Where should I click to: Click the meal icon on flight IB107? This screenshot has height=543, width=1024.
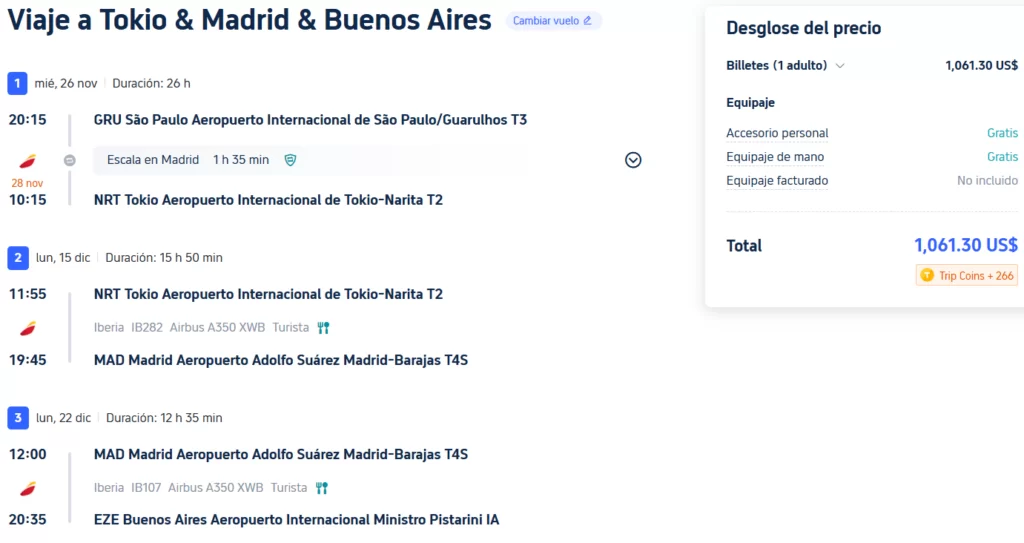coord(322,488)
